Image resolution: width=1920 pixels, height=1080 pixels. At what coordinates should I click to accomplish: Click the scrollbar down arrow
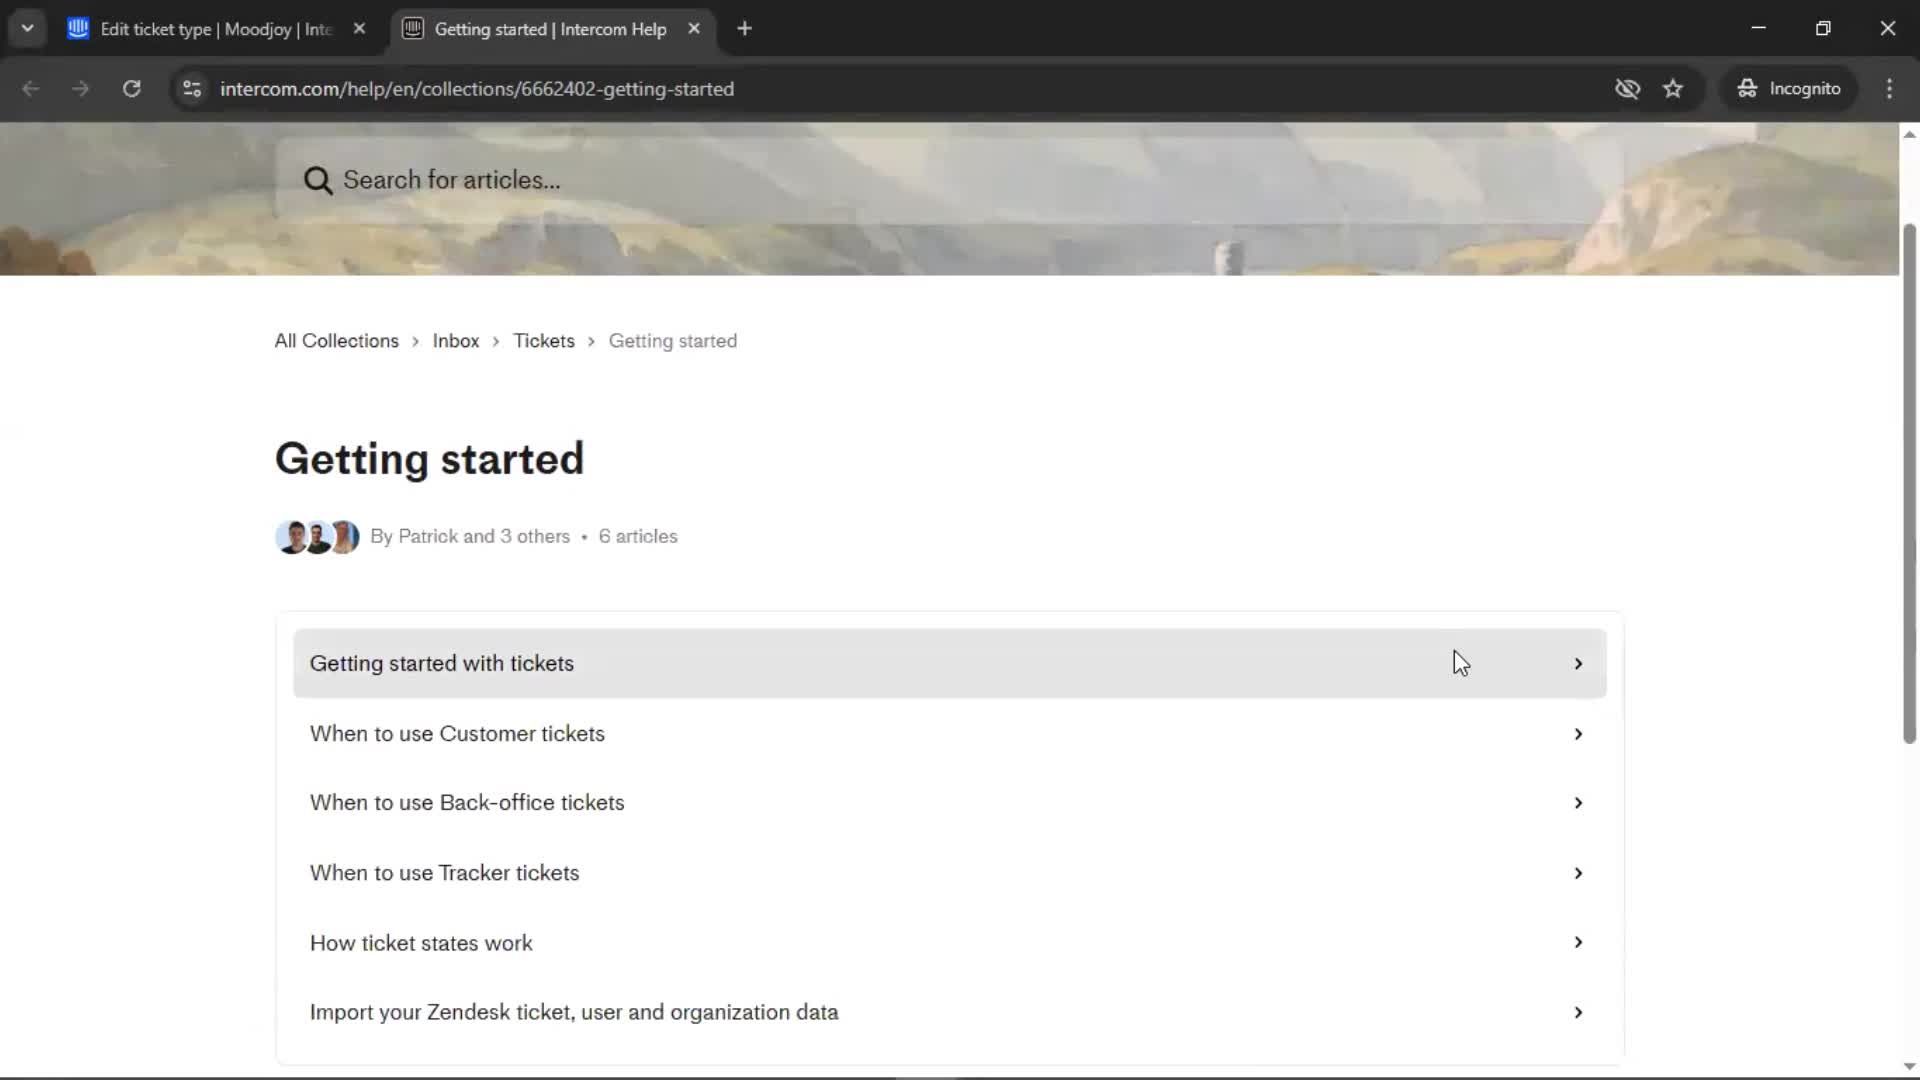pyautogui.click(x=1909, y=1067)
